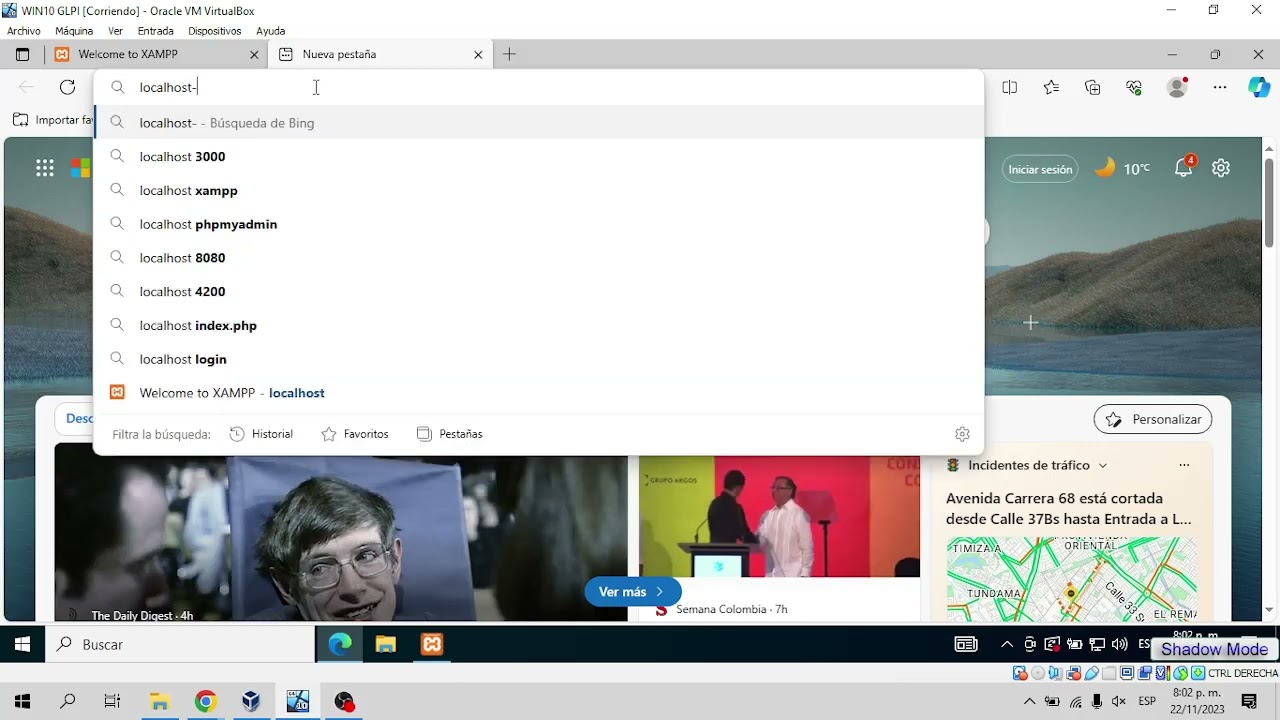Viewport: 1280px width, 720px height.
Task: Toggle Favoritos search filter
Action: 355,434
